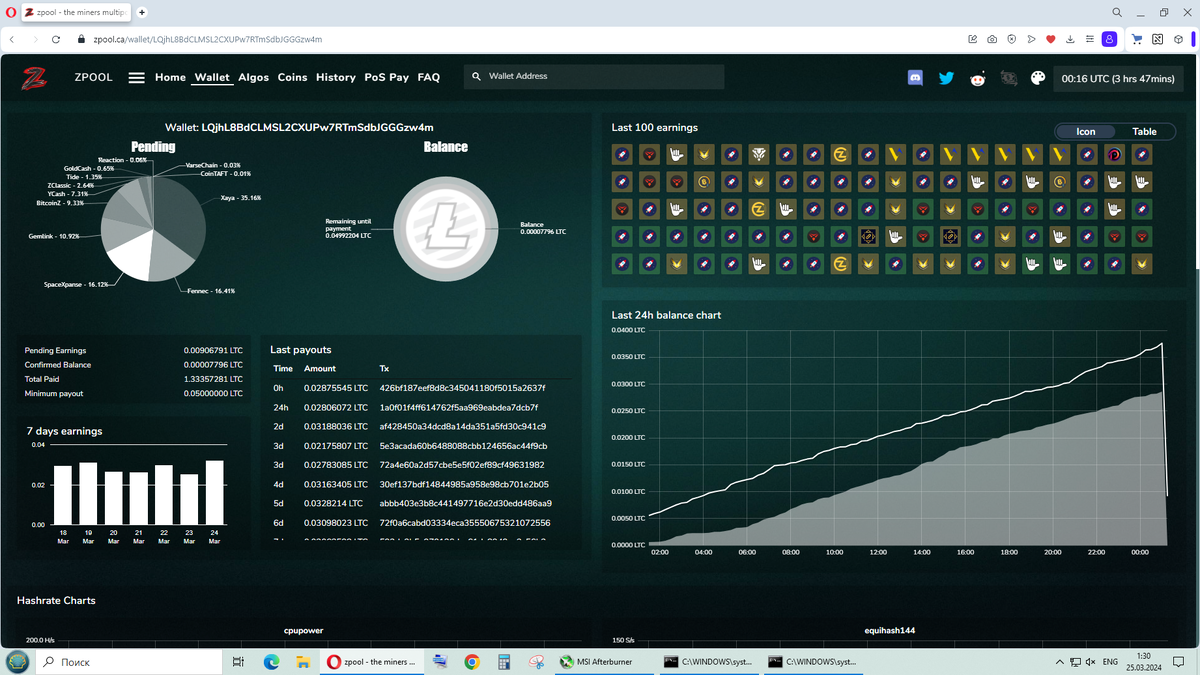
Task: Open the clock showing 1:30 25.03.2024
Action: [x=1143, y=662]
